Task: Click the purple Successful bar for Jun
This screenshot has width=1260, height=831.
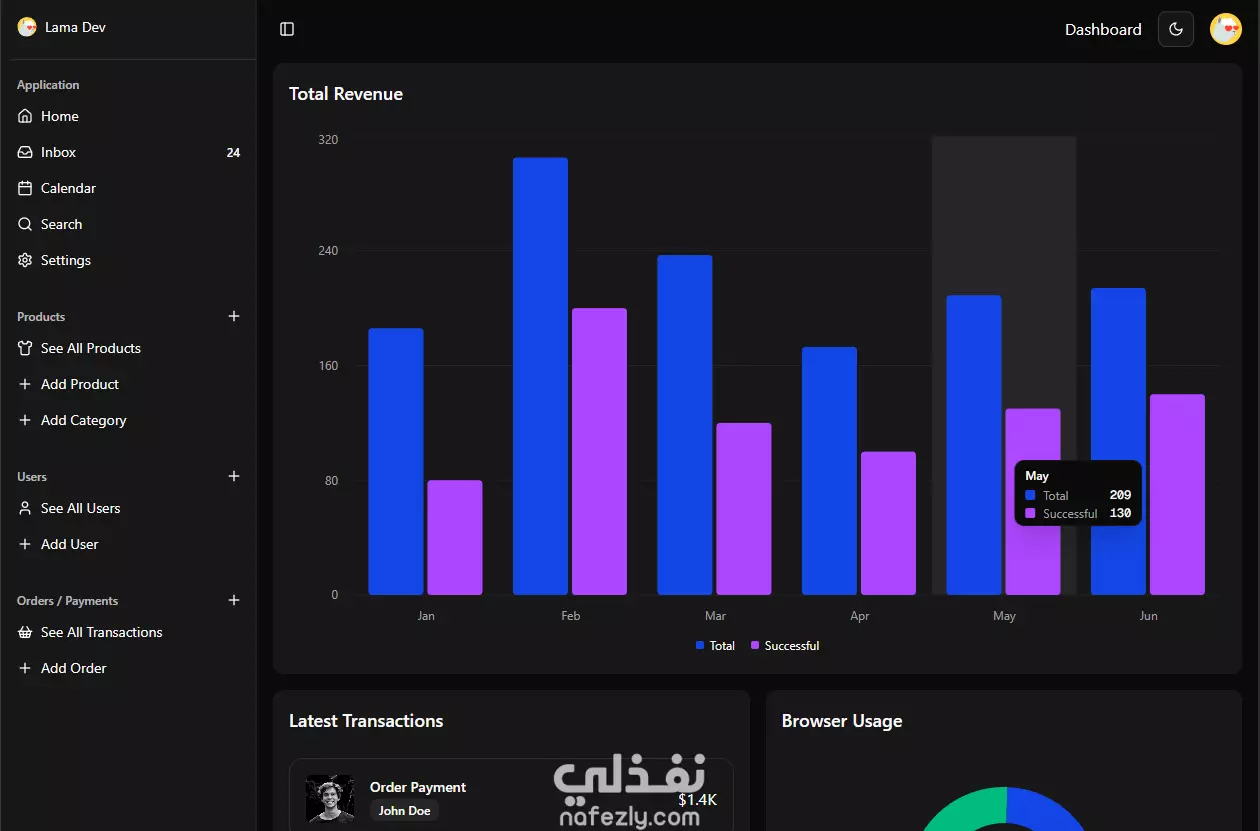Action: coord(1177,494)
